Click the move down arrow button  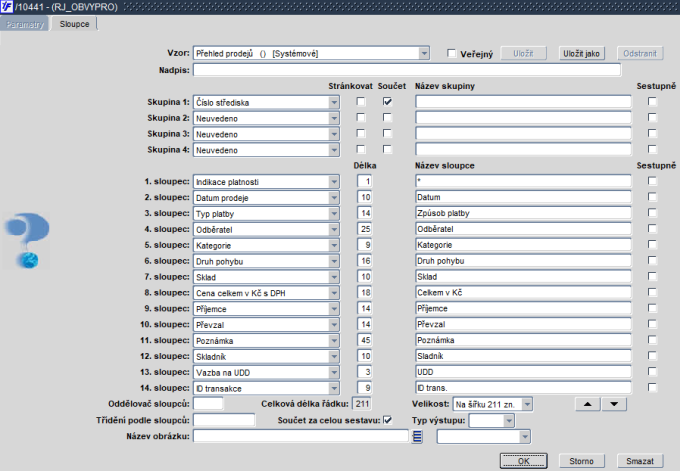614,404
